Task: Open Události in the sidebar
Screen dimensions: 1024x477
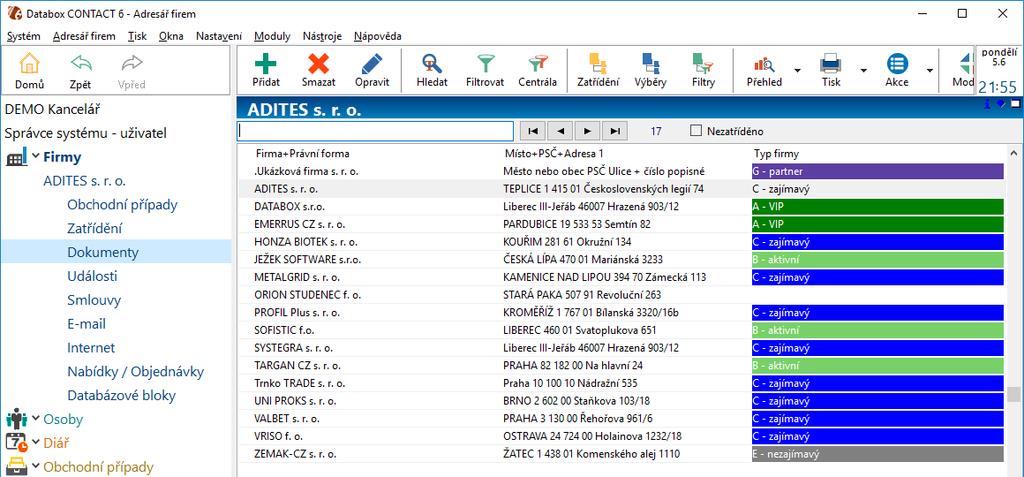Action: click(x=92, y=276)
